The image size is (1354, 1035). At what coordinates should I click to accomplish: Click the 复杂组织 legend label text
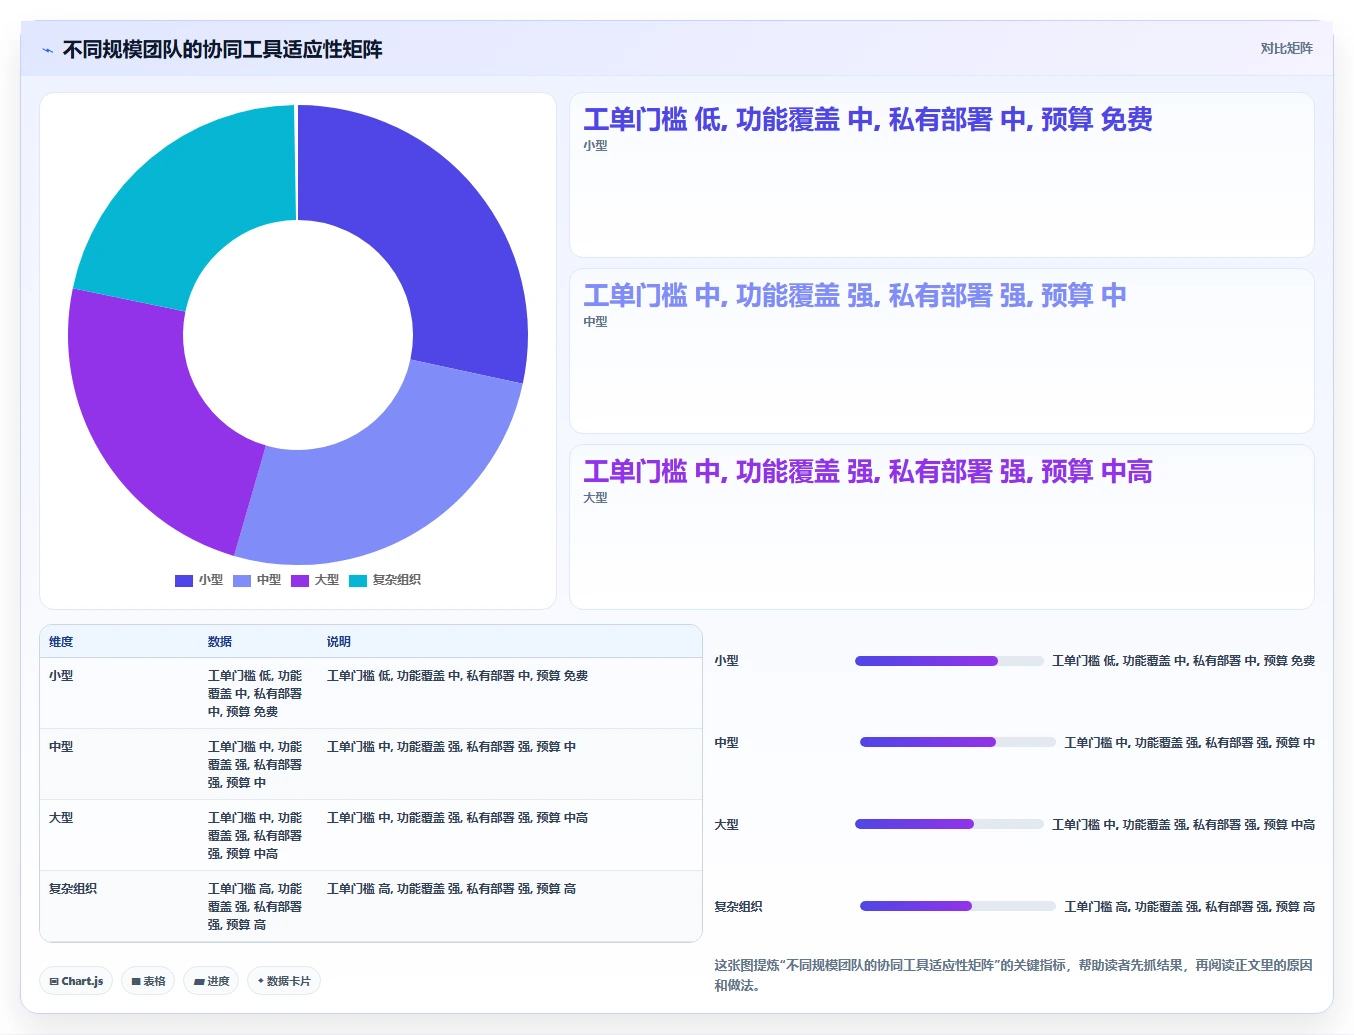coord(397,580)
